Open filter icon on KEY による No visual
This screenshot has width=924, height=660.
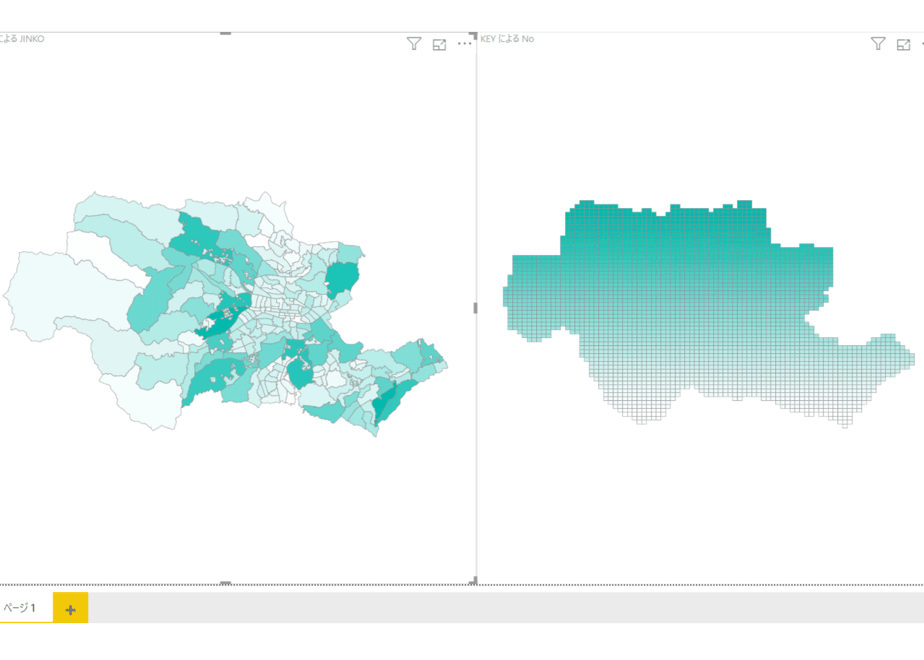point(878,44)
